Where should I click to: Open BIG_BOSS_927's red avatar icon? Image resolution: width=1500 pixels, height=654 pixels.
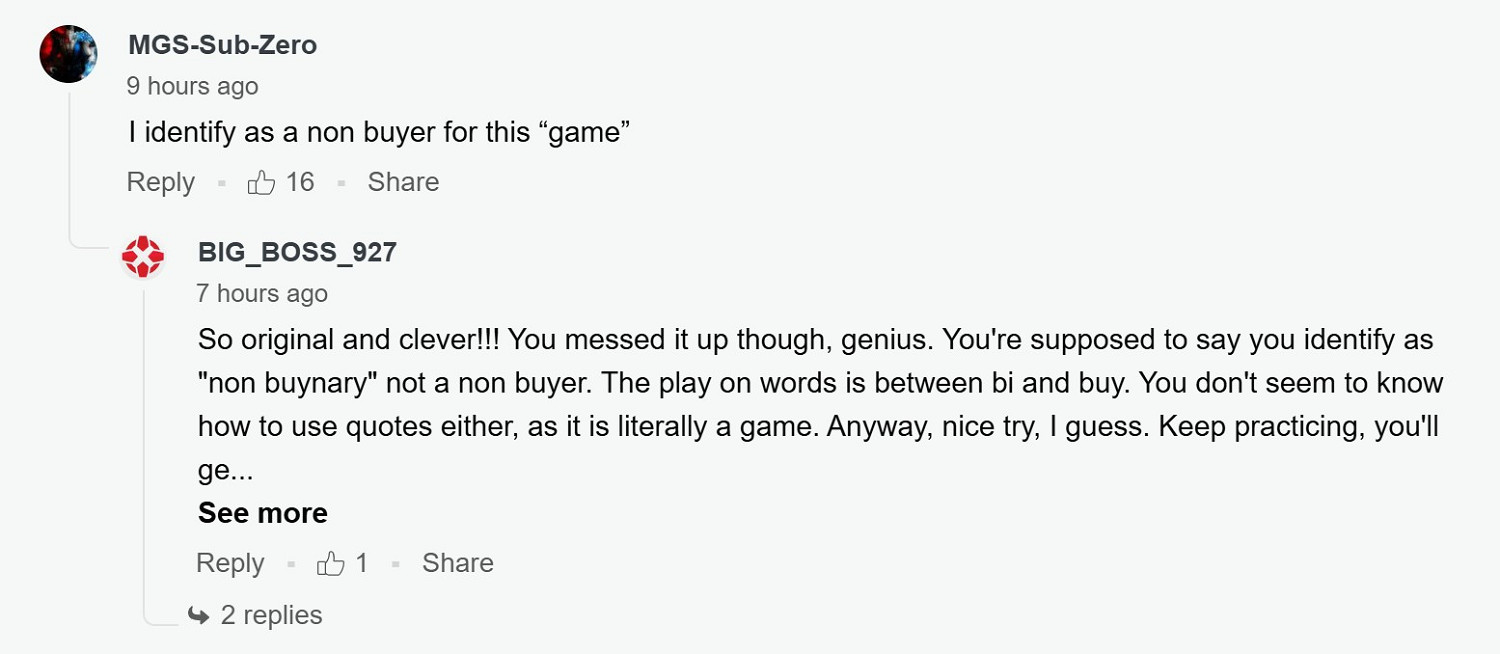(x=142, y=257)
